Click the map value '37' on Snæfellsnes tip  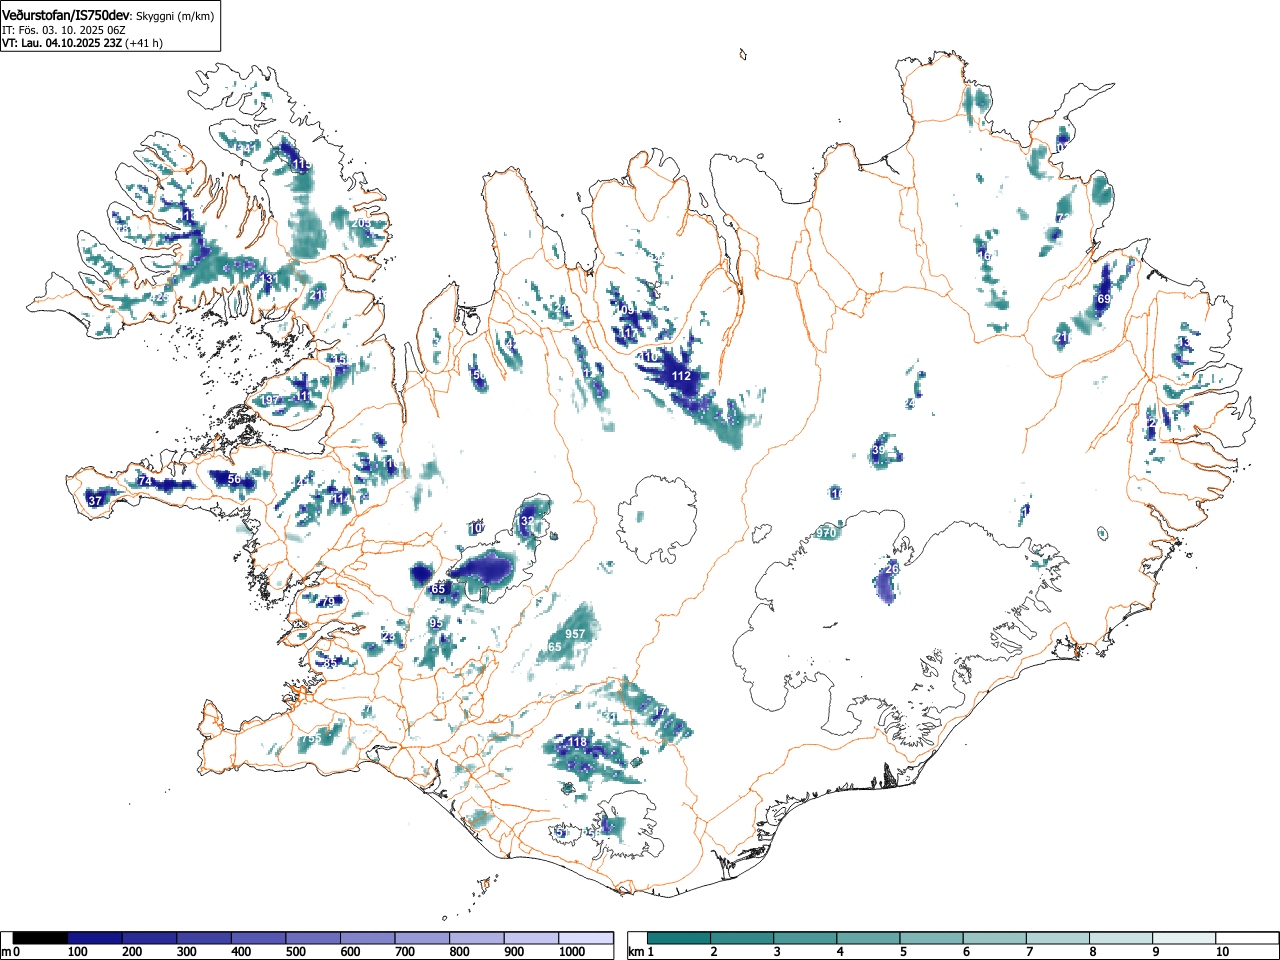tap(95, 501)
